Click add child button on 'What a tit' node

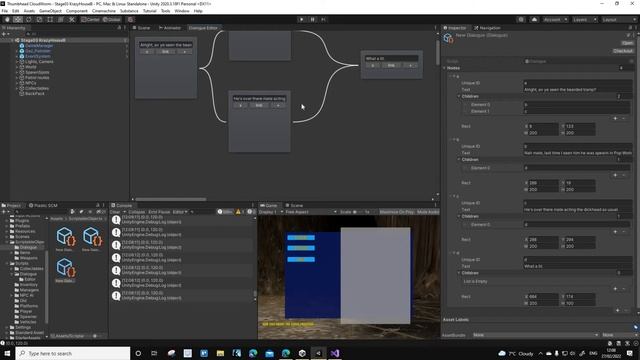(410, 65)
